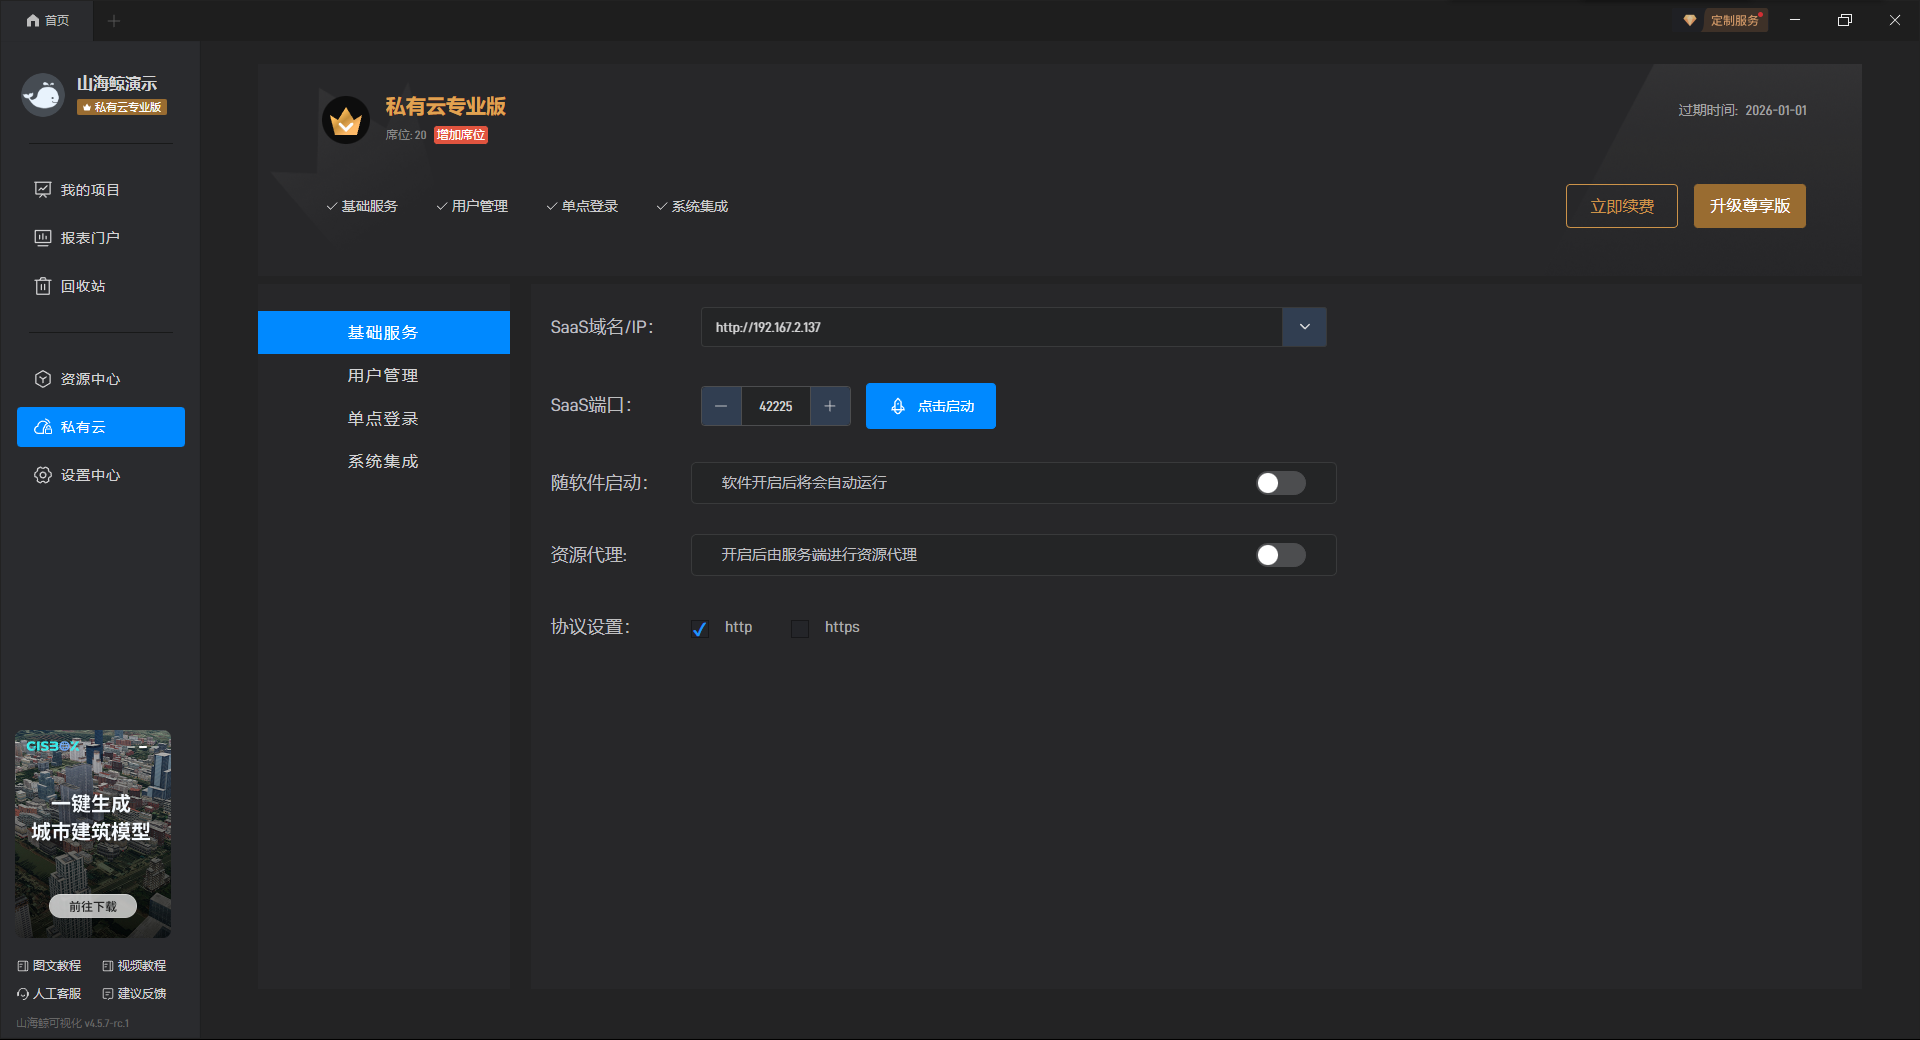Click the 系统集成 feature checkmark label

coord(692,206)
